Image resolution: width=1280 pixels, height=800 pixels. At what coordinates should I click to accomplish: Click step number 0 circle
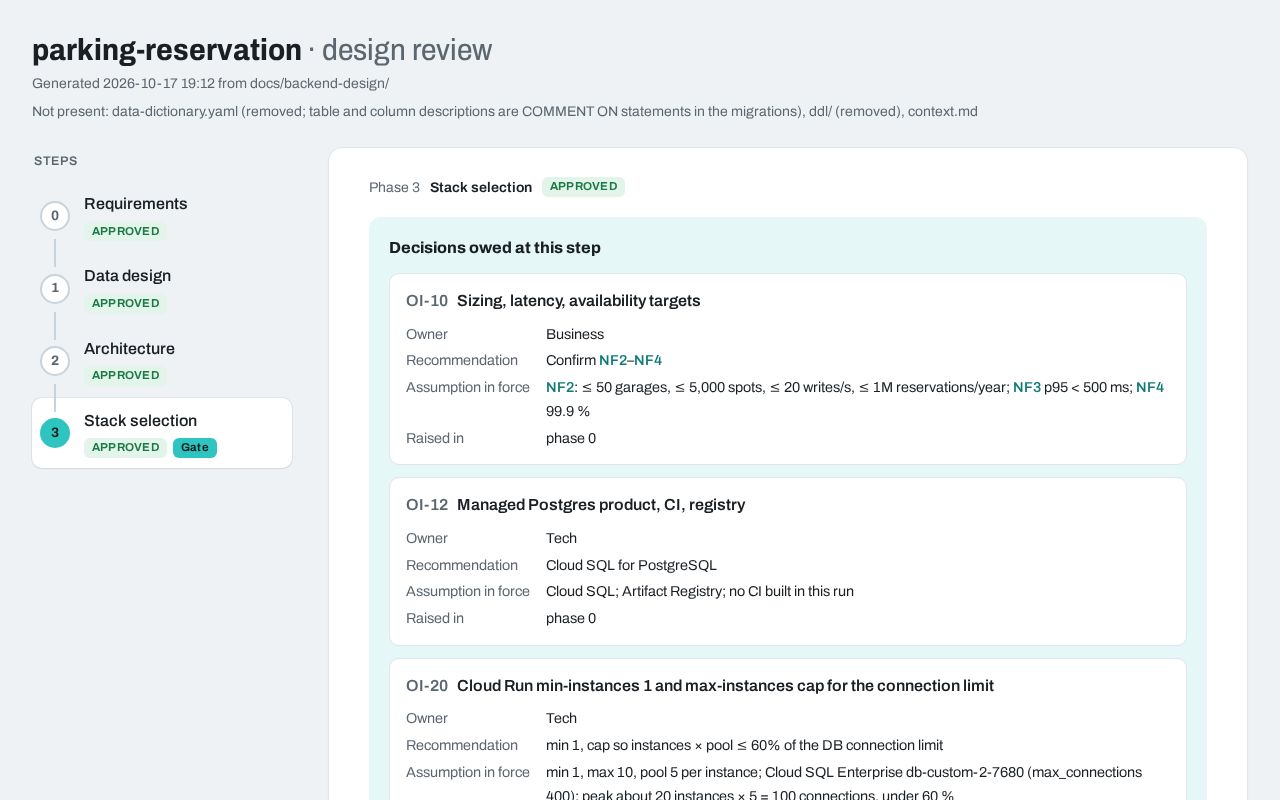tap(55, 216)
